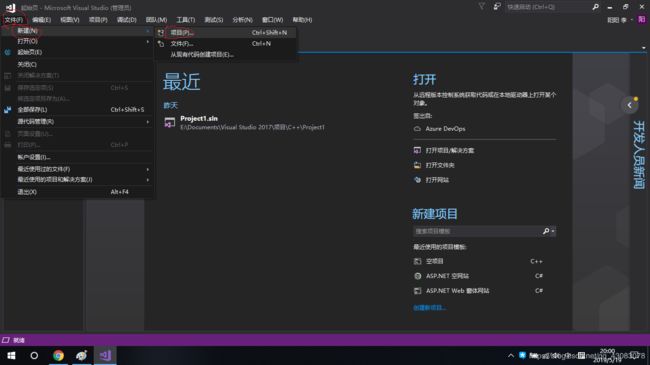Screen dimensions: 650x365
Task: Open the 团队(M) menu
Action: coord(156,20)
